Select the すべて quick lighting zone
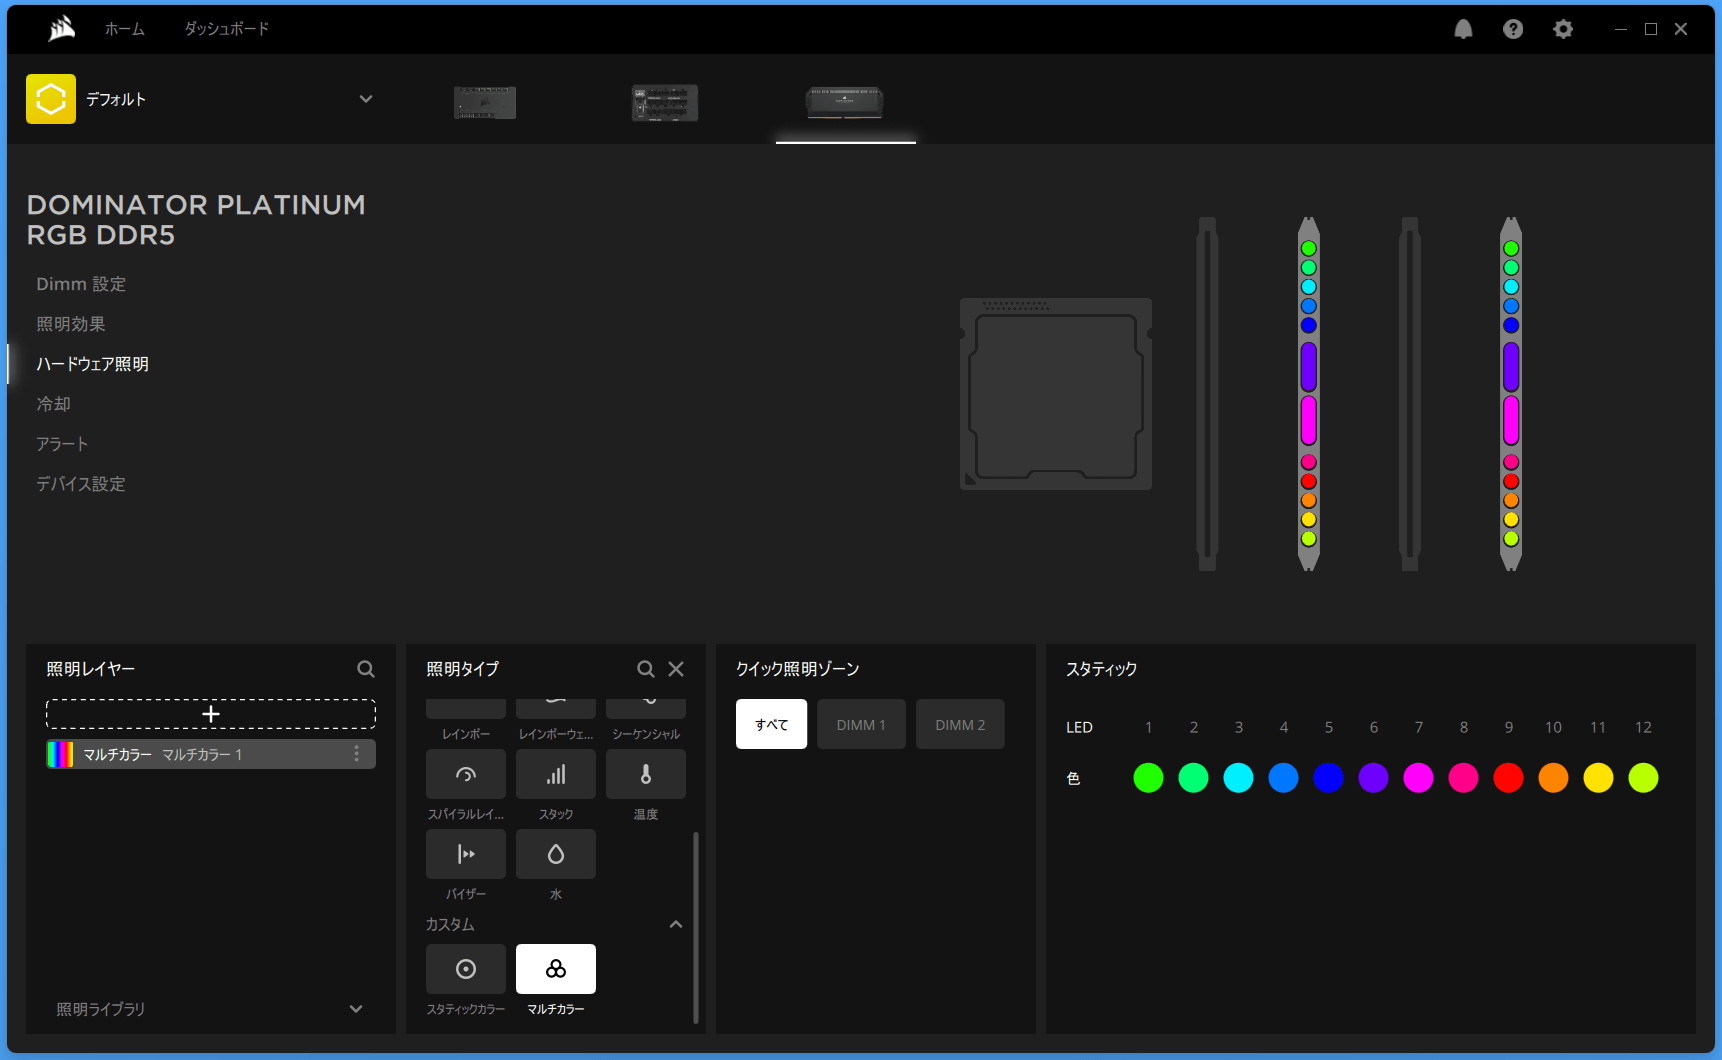The width and height of the screenshot is (1722, 1060). (x=771, y=724)
